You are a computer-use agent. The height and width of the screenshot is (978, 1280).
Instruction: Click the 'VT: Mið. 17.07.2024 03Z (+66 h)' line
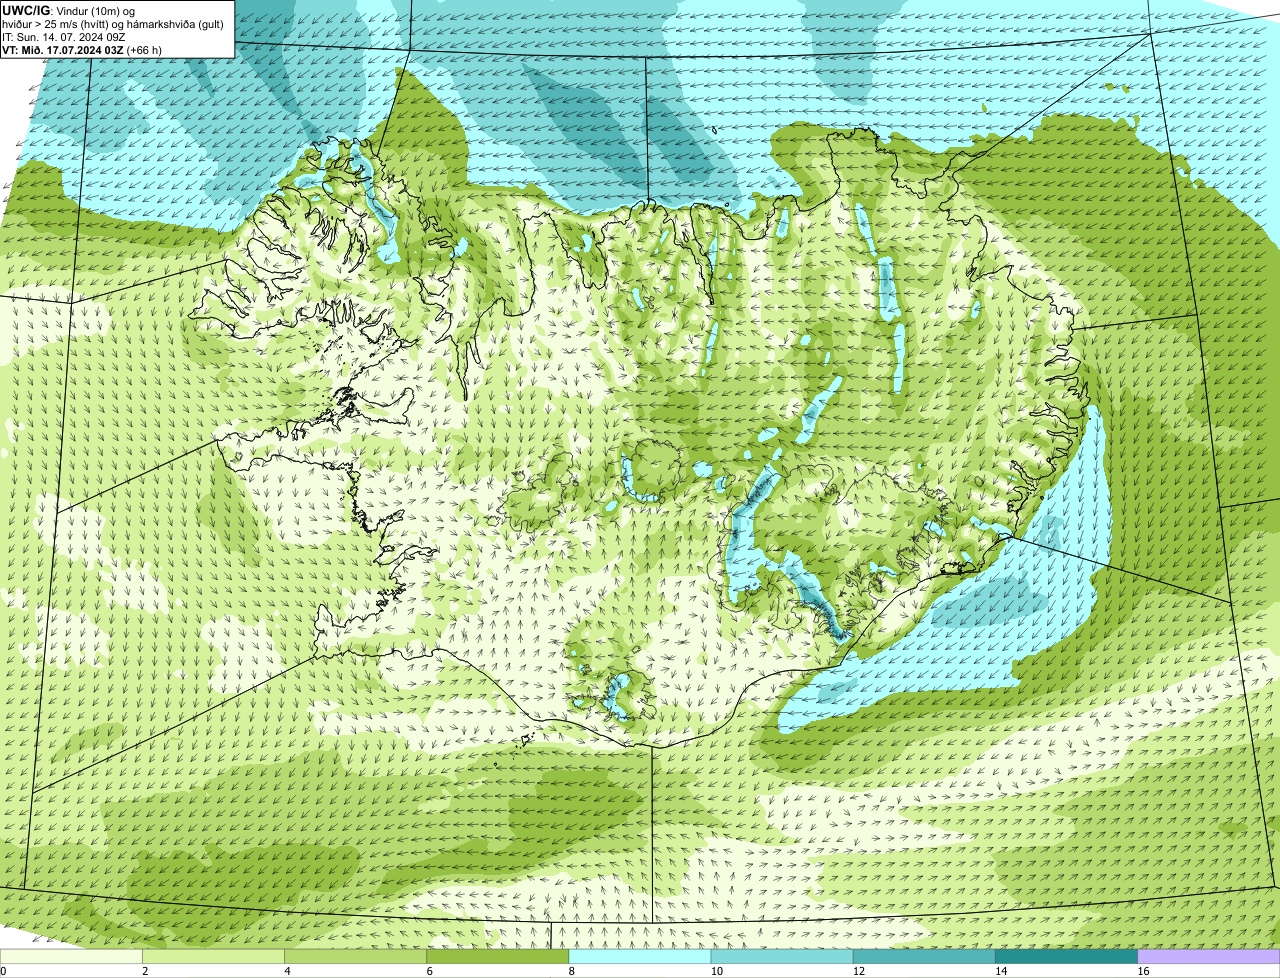tap(82, 50)
